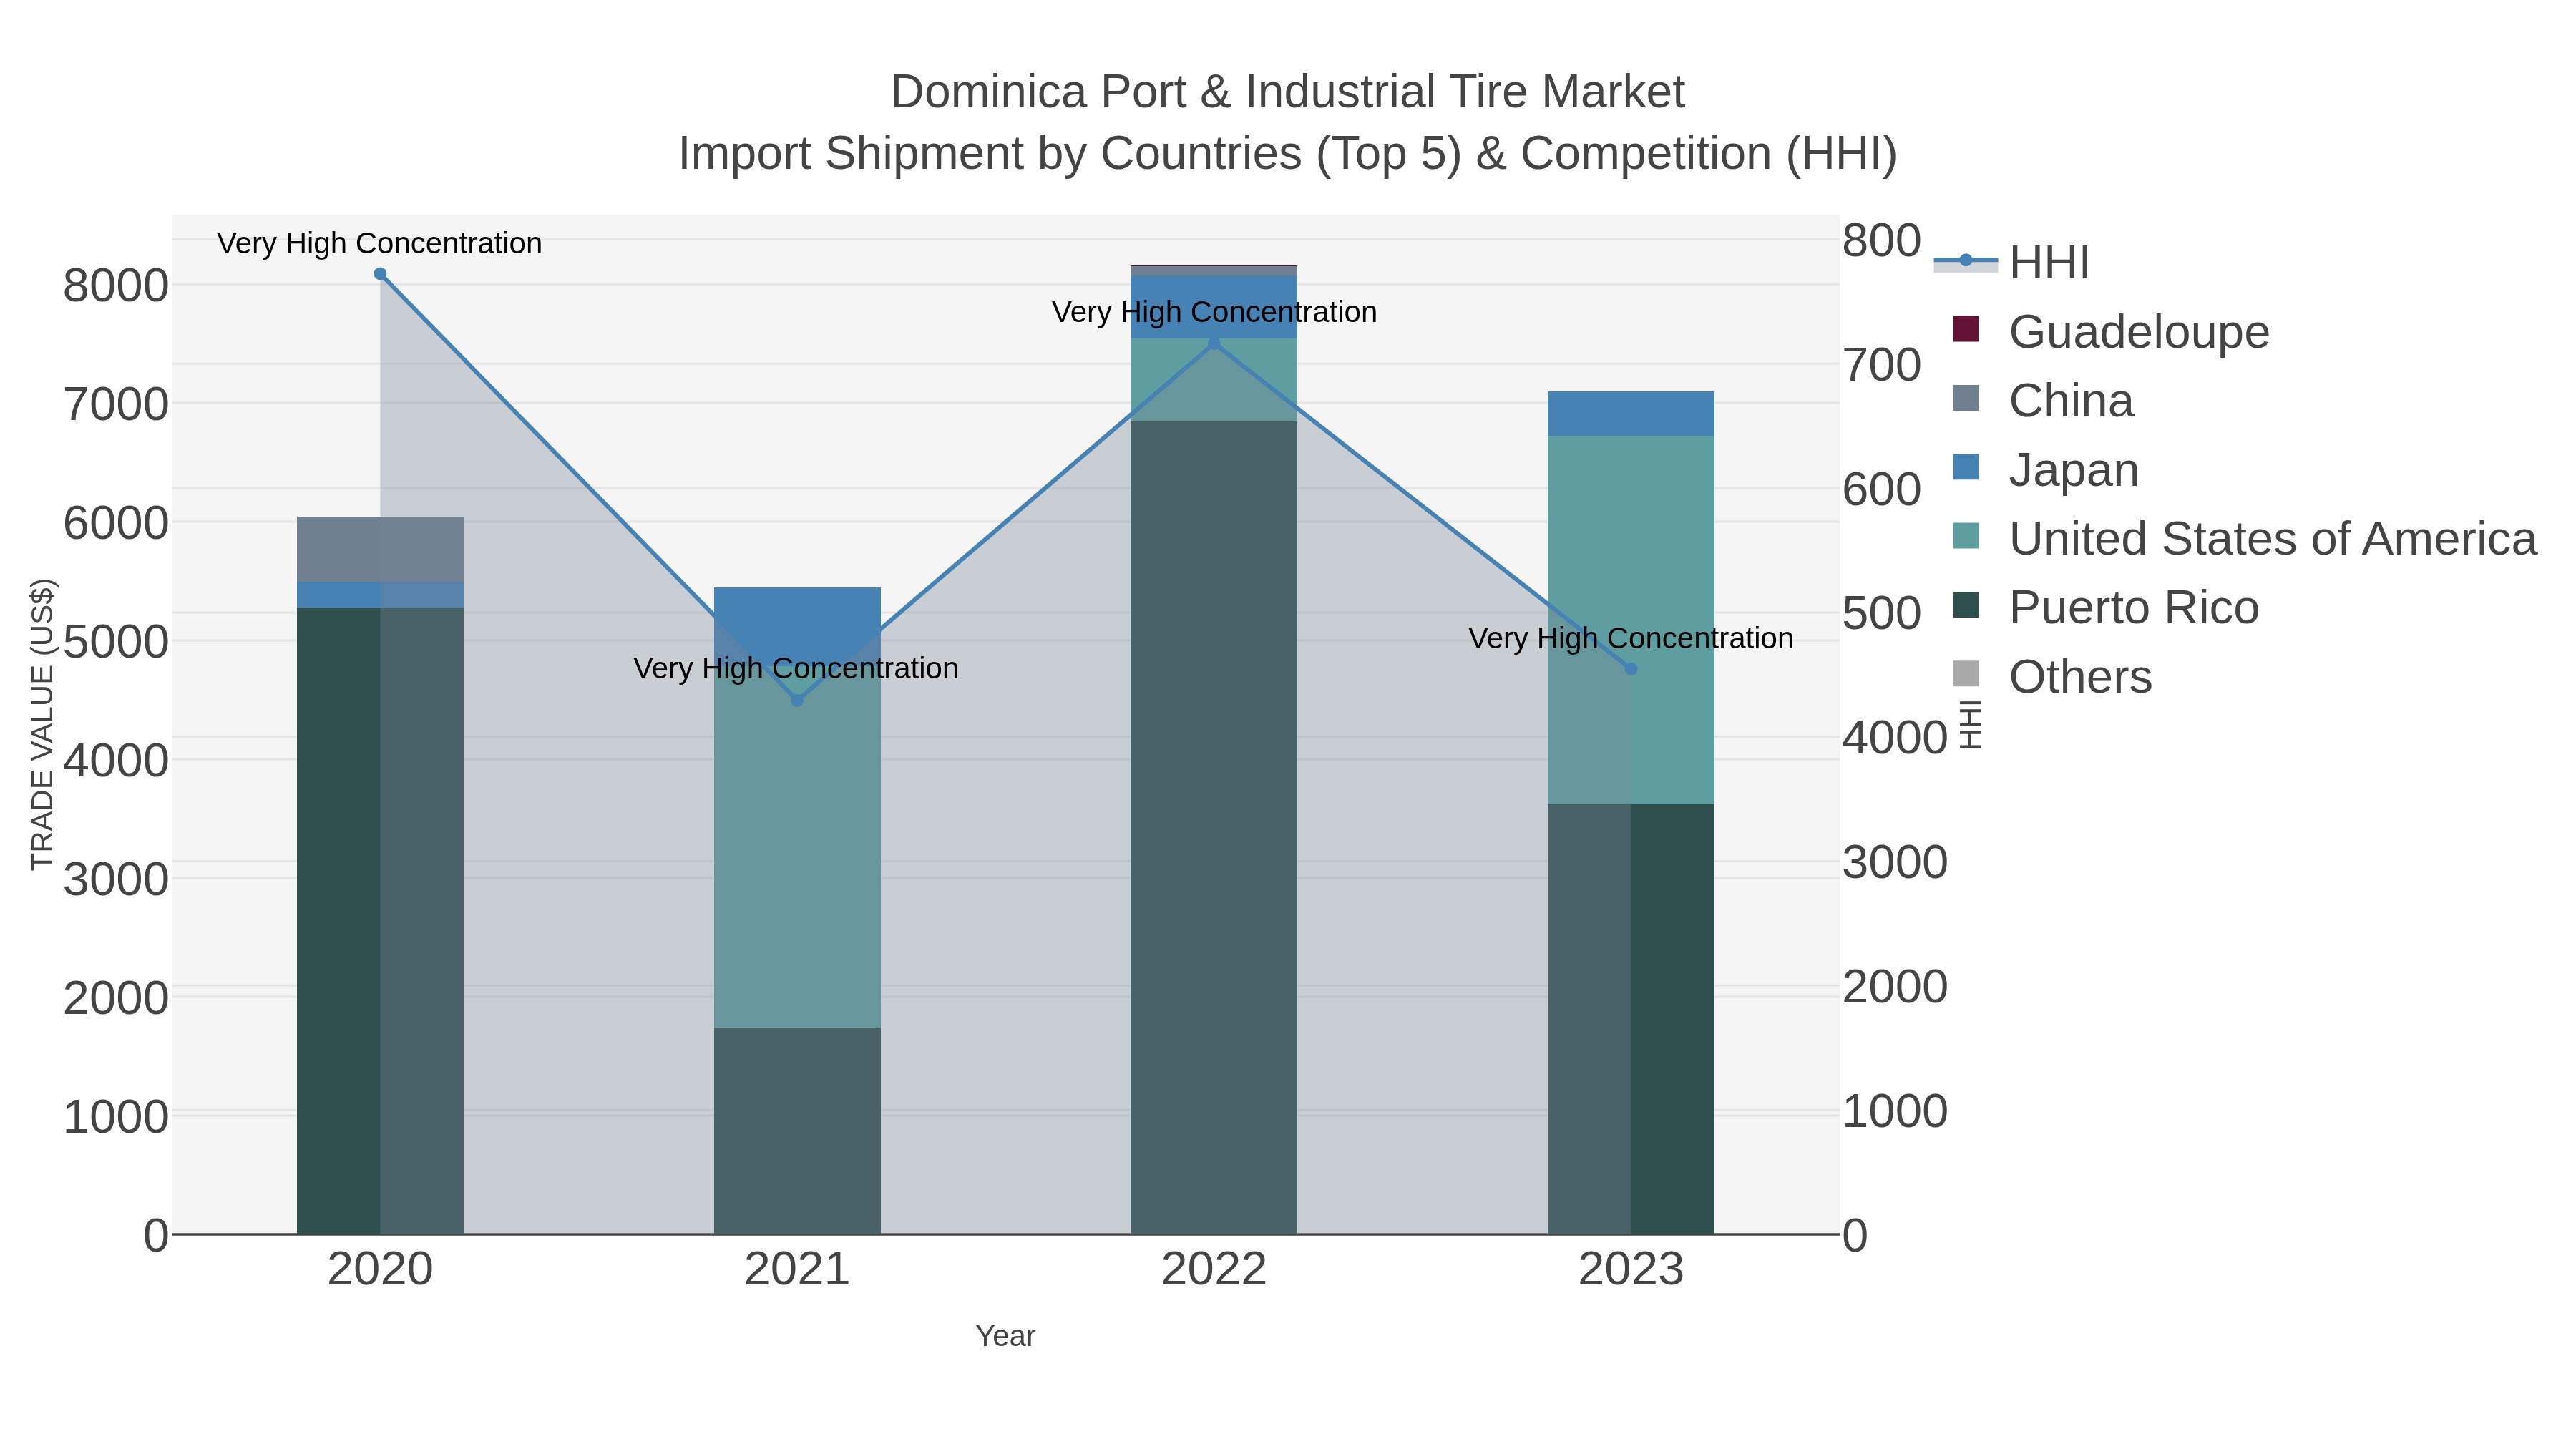The image size is (2576, 1449).
Task: Click the rotated 'HHI' right axis title
Action: pos(1969,724)
